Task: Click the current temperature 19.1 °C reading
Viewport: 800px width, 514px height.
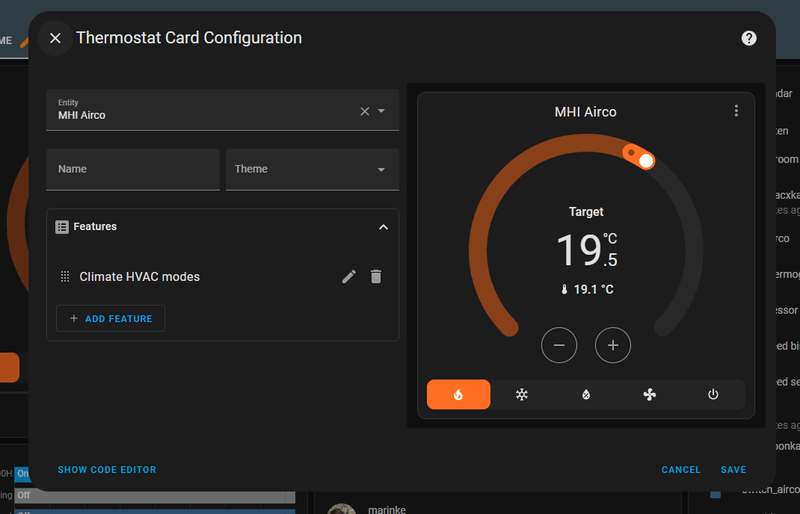Action: 587,289
